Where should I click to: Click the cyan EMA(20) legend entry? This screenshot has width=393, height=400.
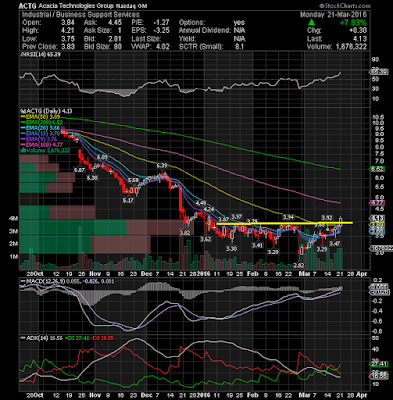point(40,128)
